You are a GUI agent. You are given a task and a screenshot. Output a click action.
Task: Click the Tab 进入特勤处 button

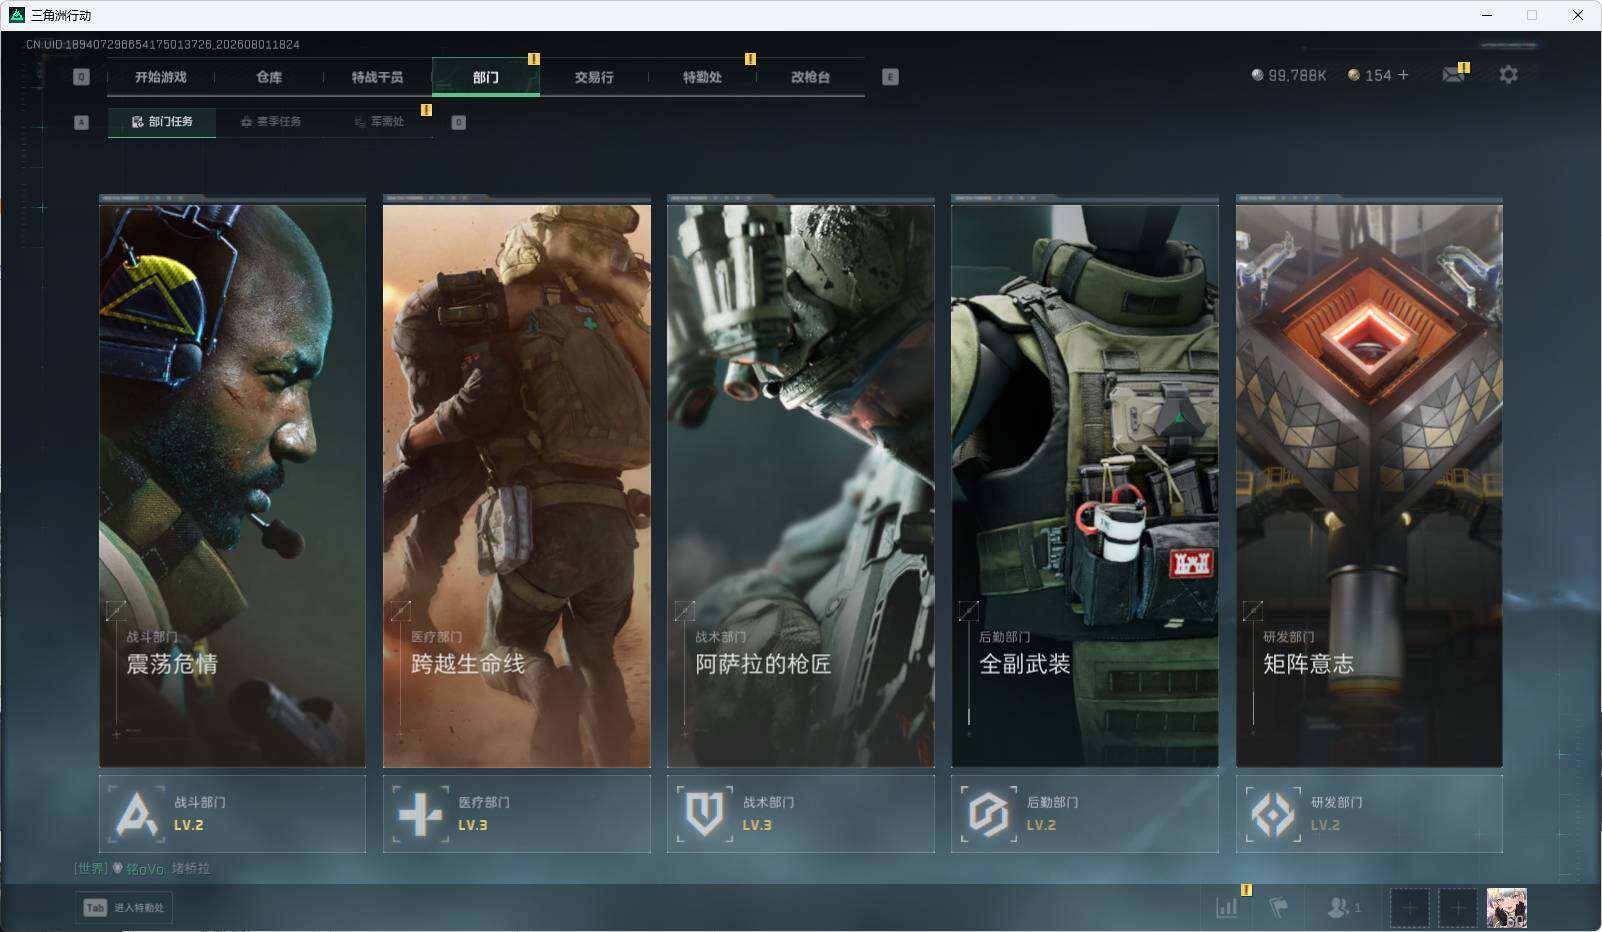[124, 907]
